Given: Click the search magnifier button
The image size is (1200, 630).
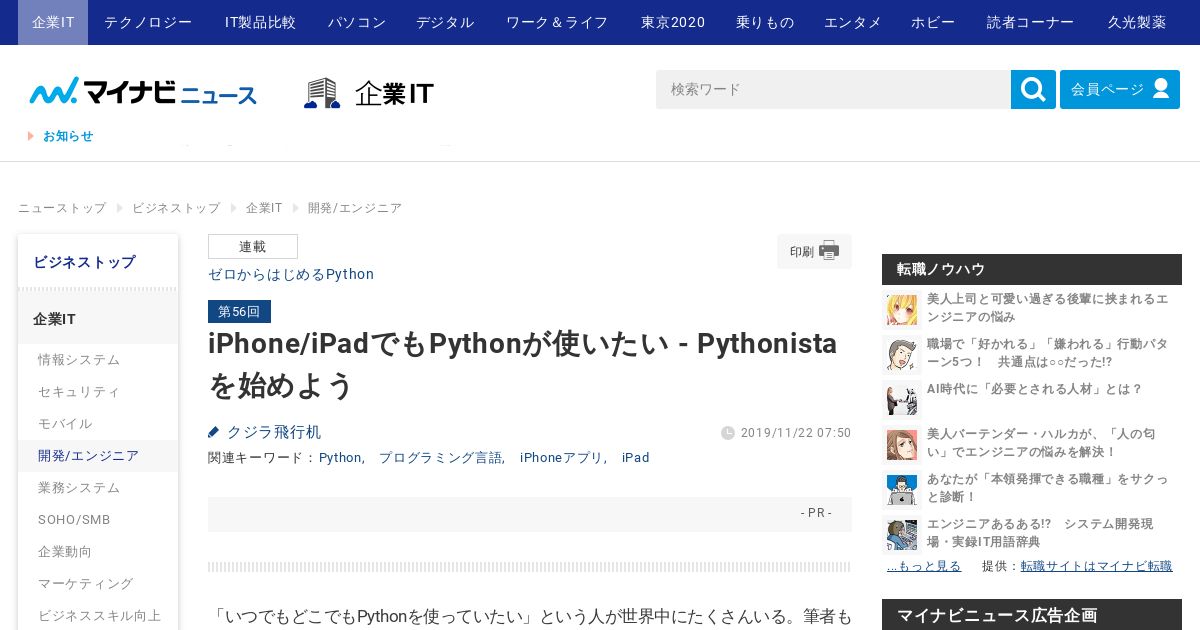Looking at the screenshot, I should (1033, 89).
